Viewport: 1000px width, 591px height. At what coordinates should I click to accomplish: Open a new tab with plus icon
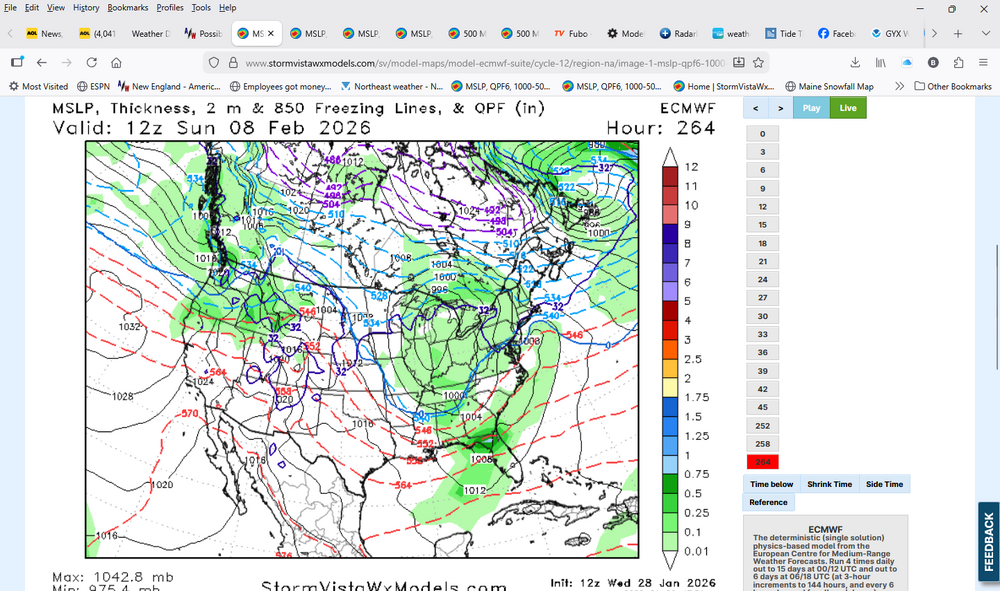[957, 33]
